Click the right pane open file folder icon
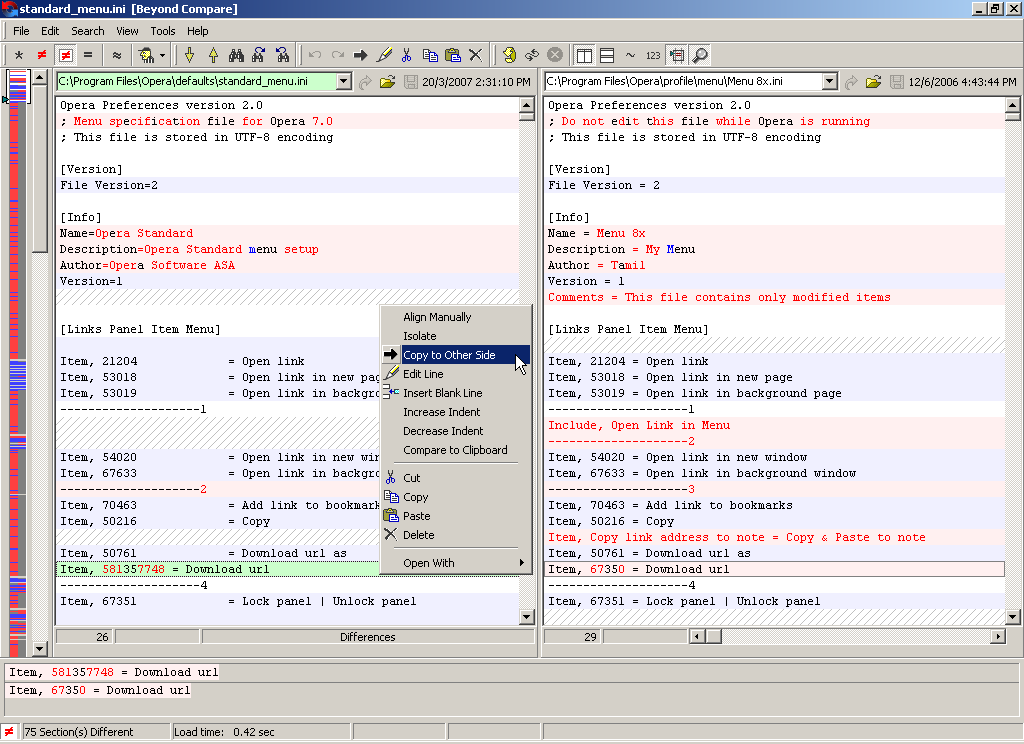 click(874, 82)
